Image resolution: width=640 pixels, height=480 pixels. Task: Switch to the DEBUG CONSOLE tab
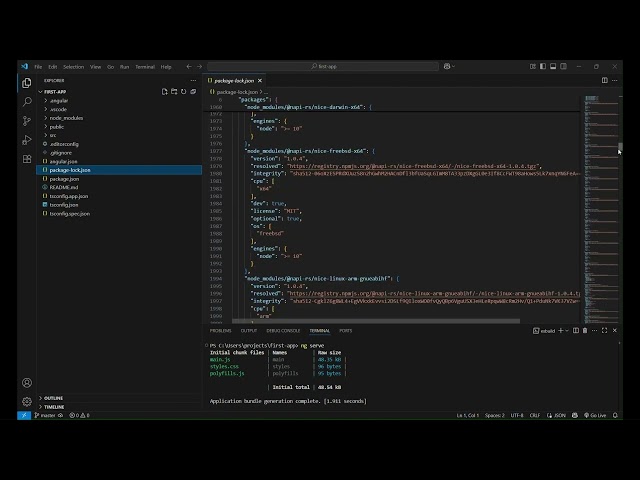[283, 331]
